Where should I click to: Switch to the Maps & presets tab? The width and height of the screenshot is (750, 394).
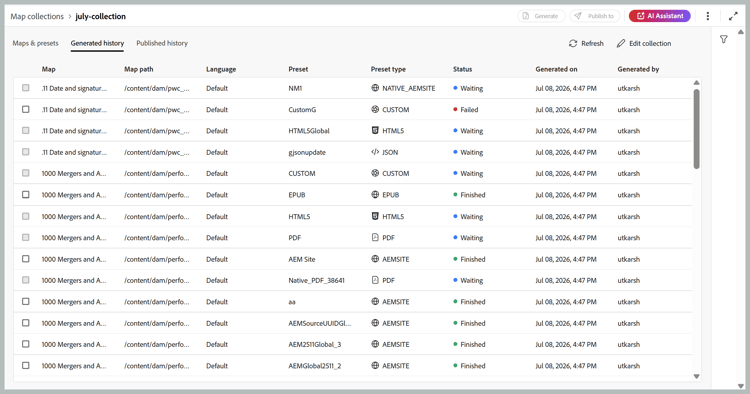coord(35,43)
